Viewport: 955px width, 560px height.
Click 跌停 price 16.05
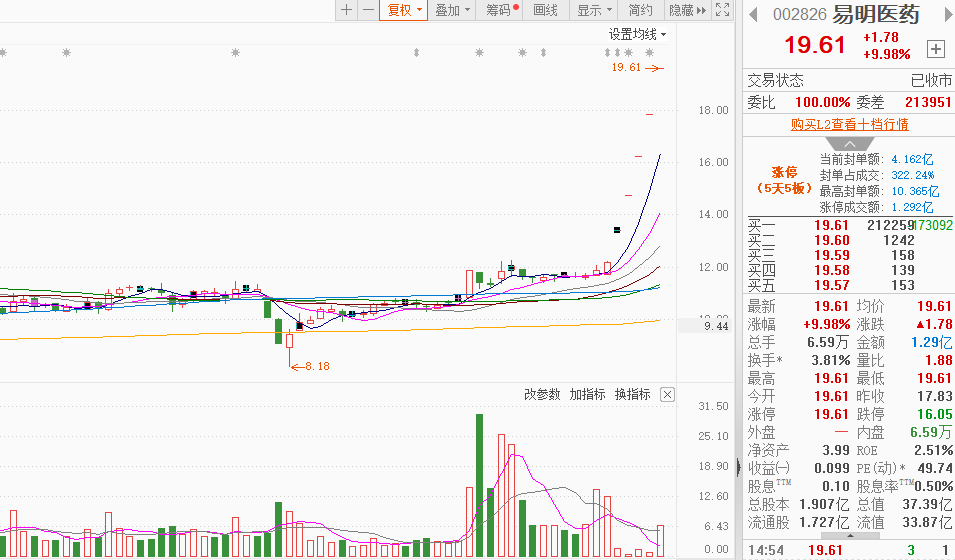click(x=934, y=414)
